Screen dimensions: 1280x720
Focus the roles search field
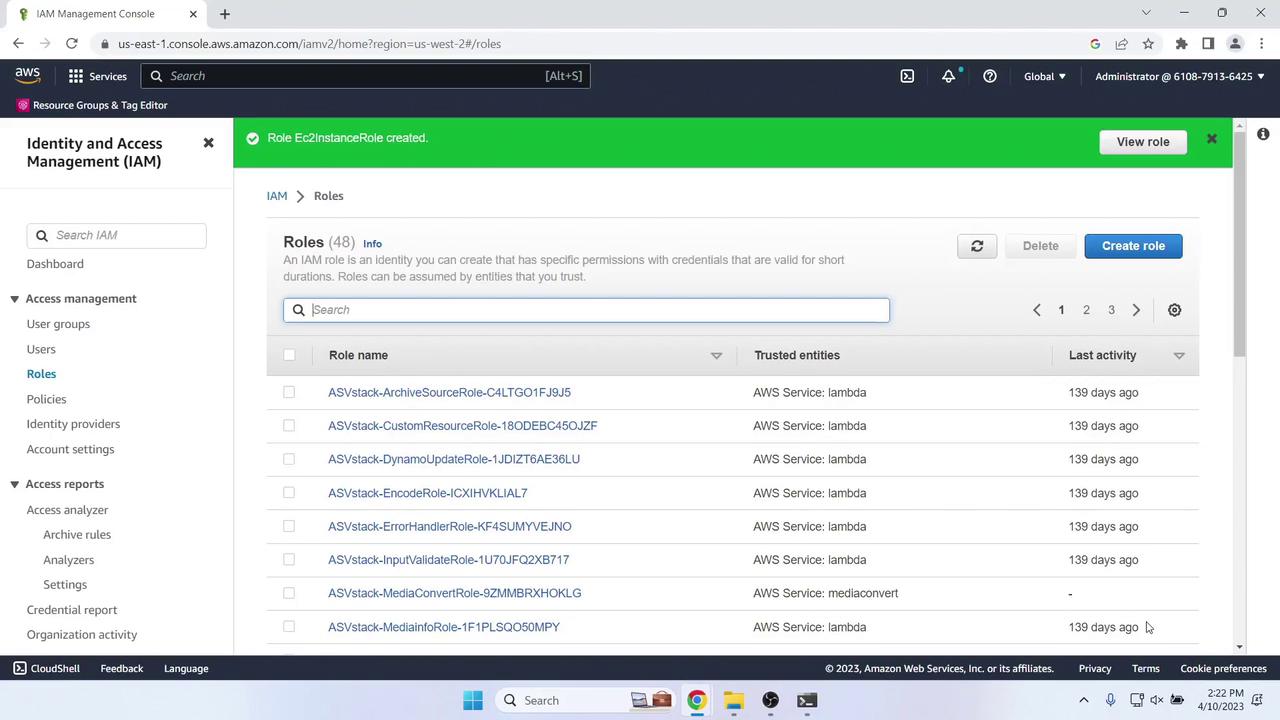[x=586, y=310]
